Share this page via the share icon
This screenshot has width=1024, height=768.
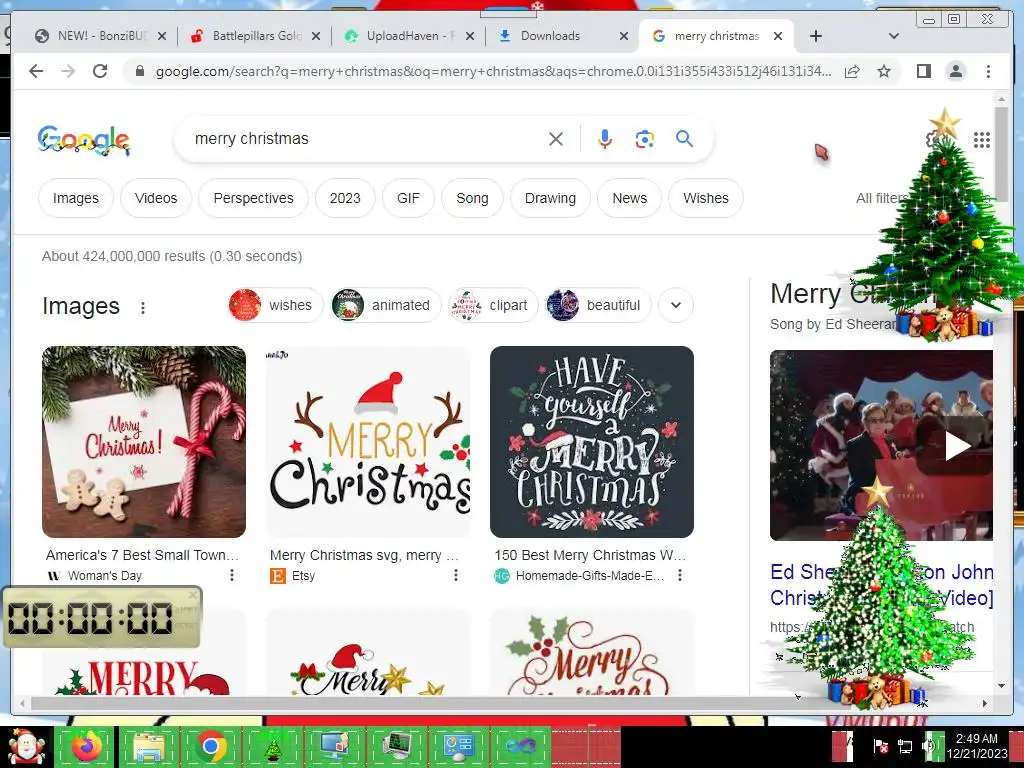pyautogui.click(x=852, y=71)
